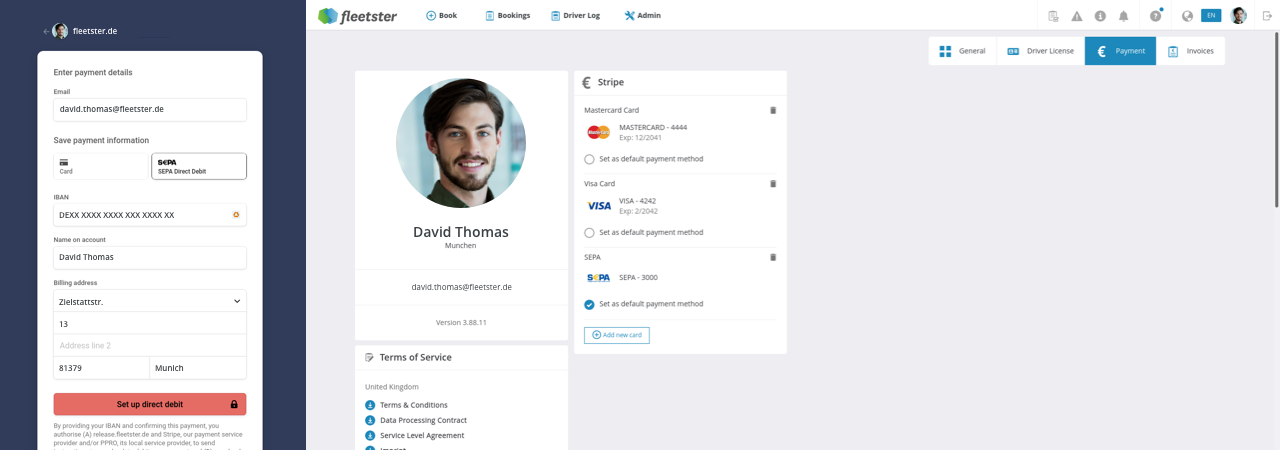This screenshot has height=450, width=1280.
Task: Click the Set up direct debit button
Action: (150, 404)
